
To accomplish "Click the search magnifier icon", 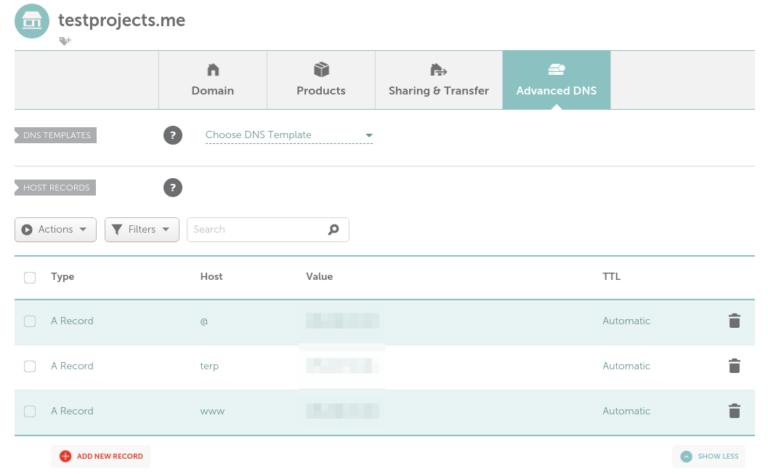I will pyautogui.click(x=334, y=229).
